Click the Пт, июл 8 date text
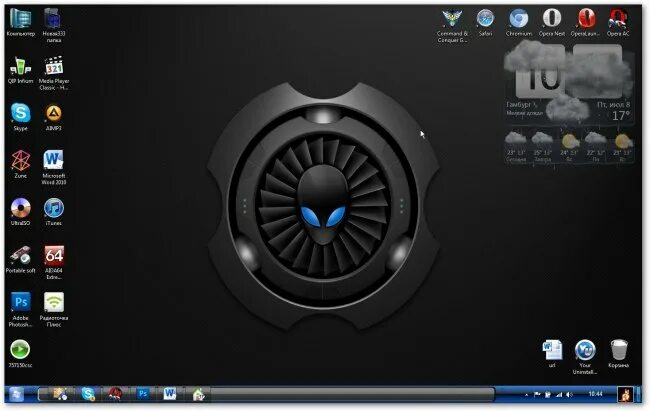This screenshot has height=411, width=650. (x=614, y=105)
